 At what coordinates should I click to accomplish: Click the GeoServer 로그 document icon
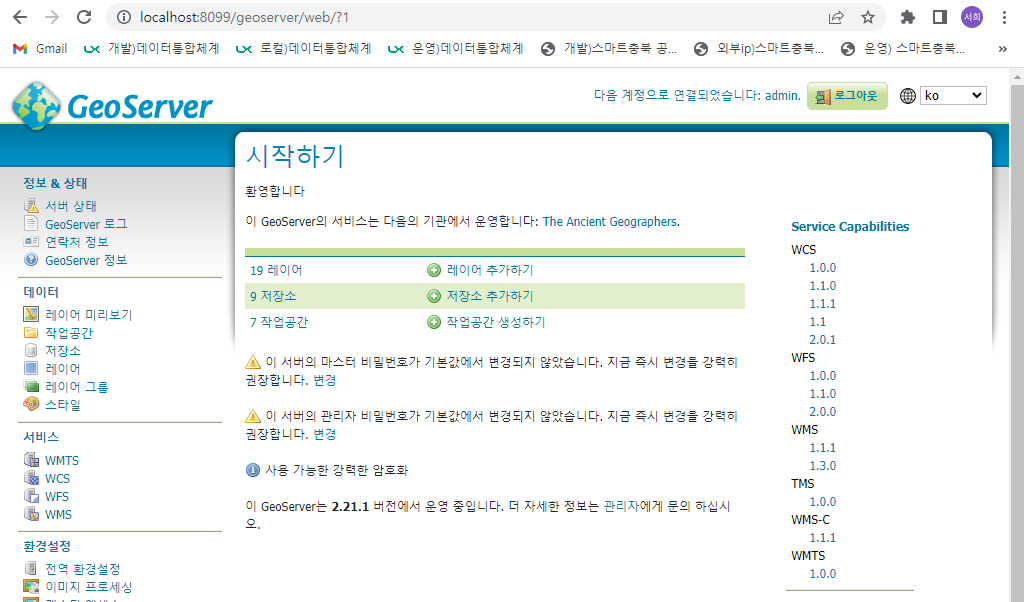31,223
